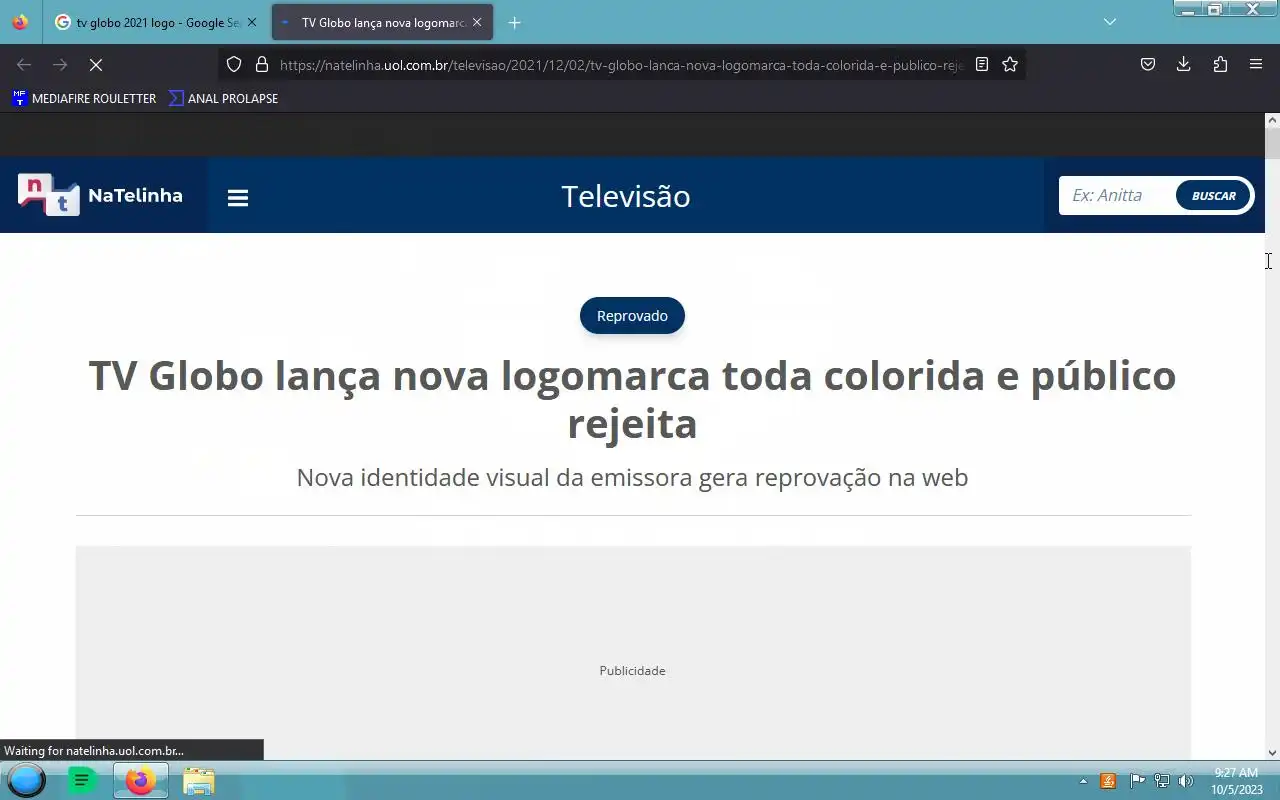Close the Google search tab
Viewport: 1280px width, 800px height.
point(252,22)
